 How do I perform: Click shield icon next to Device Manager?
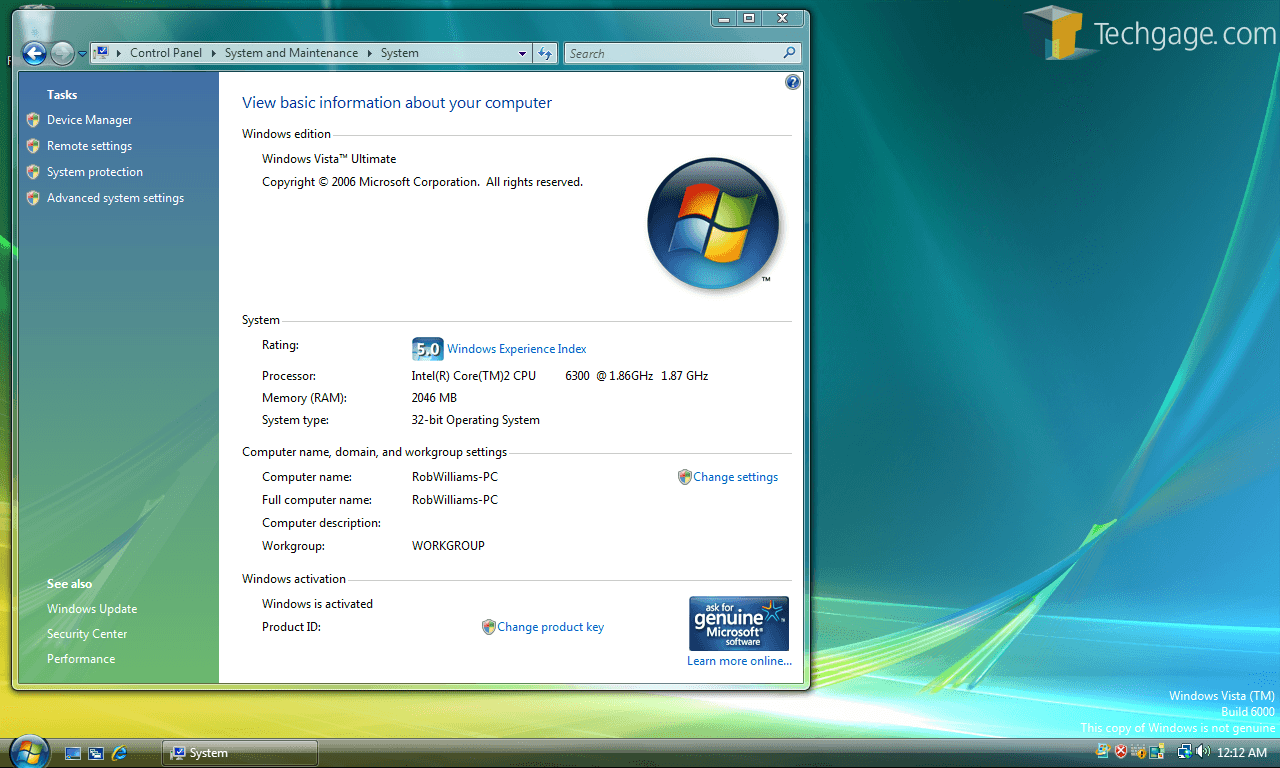pyautogui.click(x=33, y=120)
